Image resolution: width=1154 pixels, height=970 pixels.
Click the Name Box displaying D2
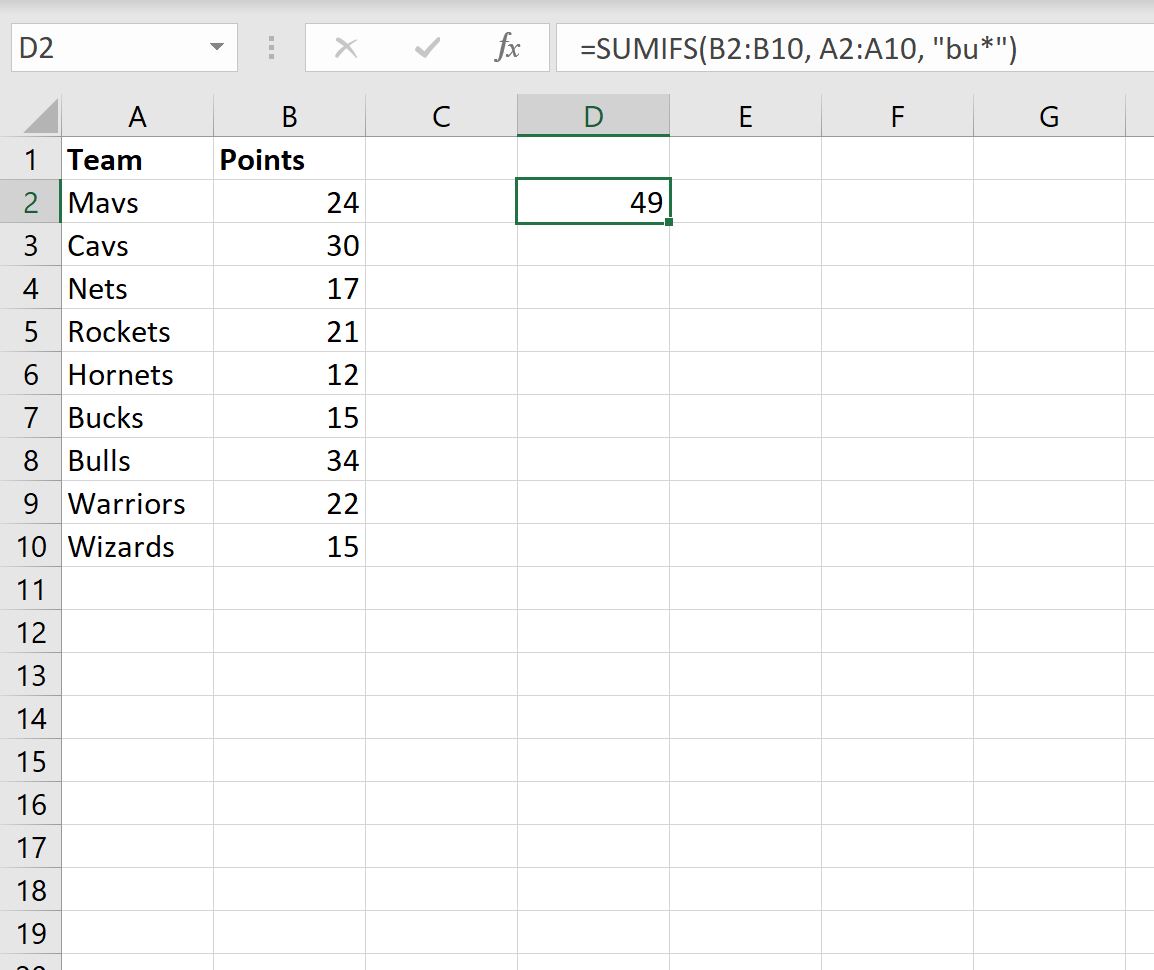(x=110, y=47)
